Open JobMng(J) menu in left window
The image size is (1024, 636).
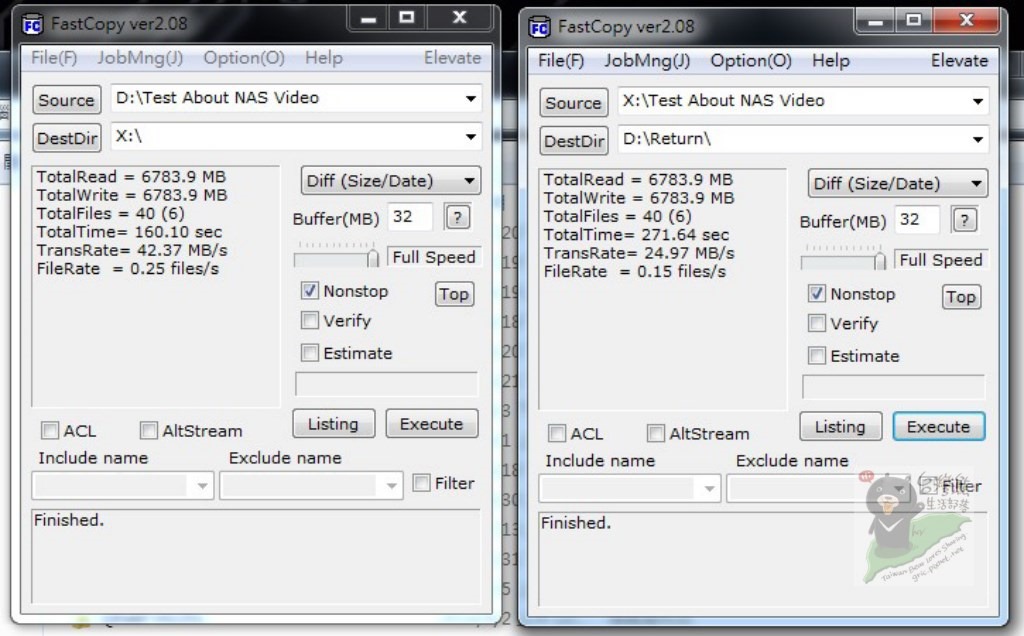point(140,58)
